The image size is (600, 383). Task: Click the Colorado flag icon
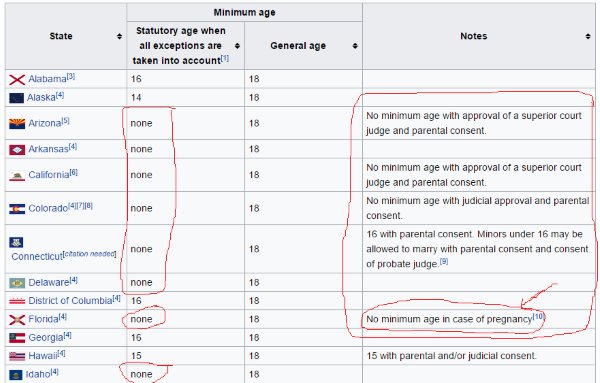click(x=17, y=209)
